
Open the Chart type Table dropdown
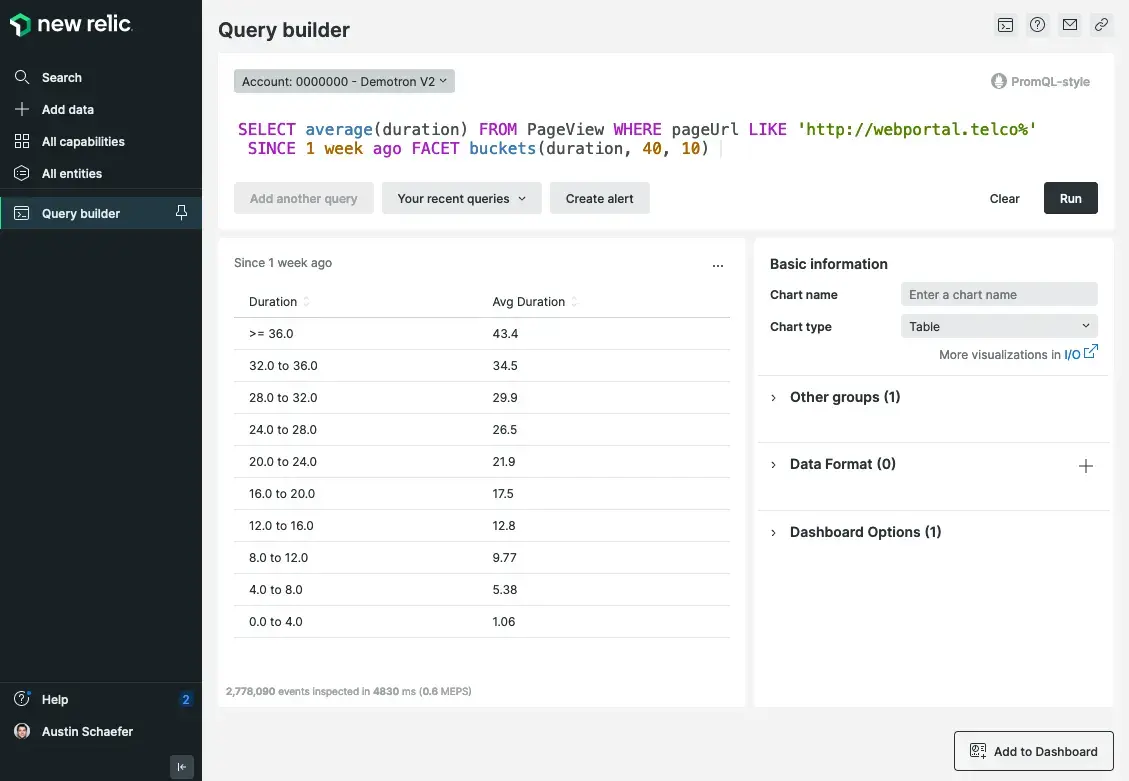(998, 327)
